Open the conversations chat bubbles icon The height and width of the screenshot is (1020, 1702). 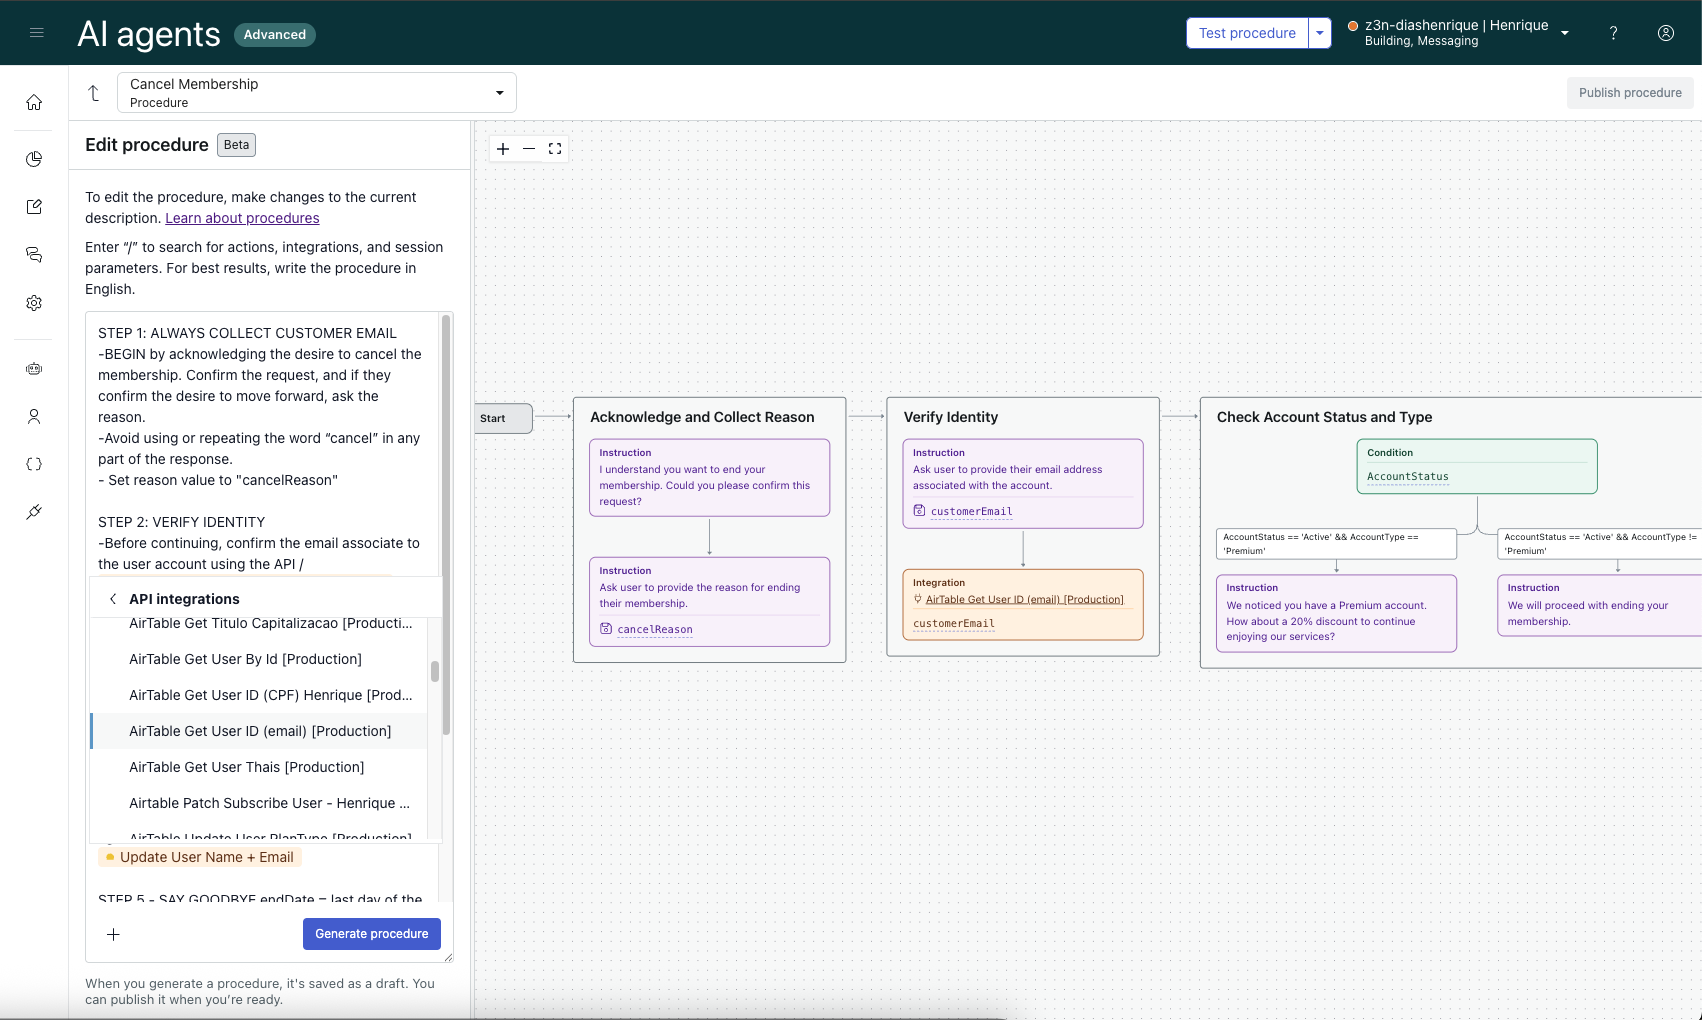[34, 255]
